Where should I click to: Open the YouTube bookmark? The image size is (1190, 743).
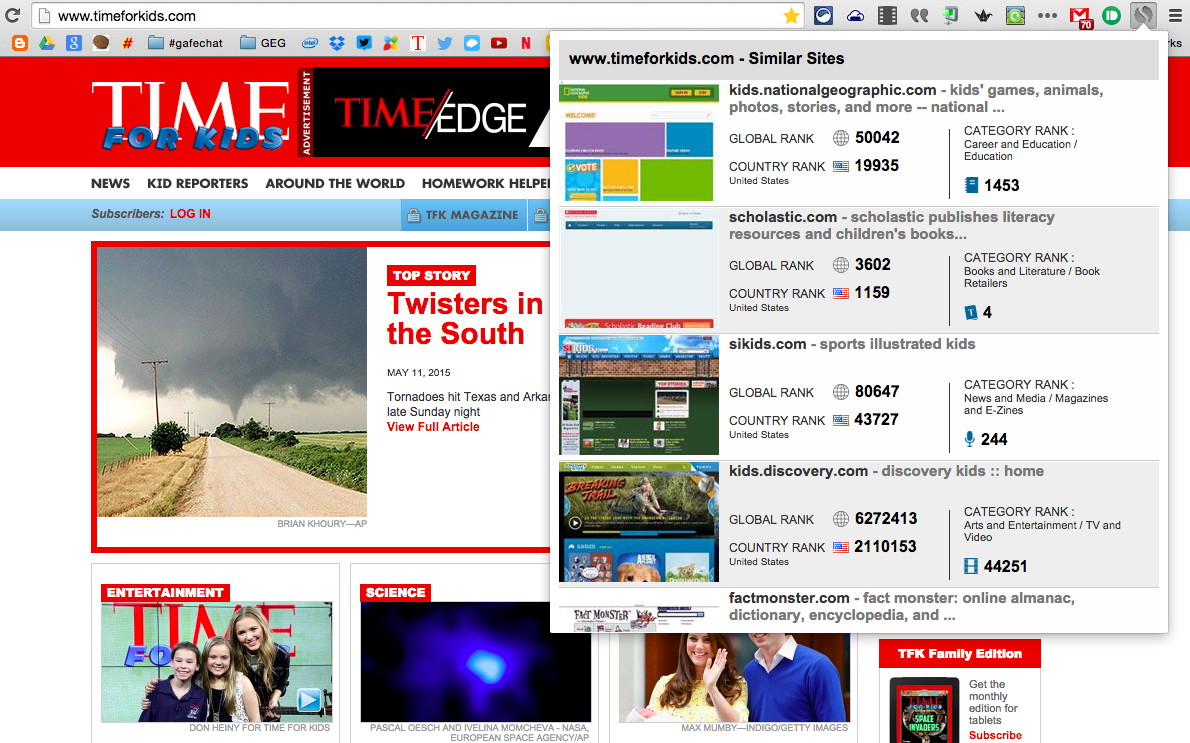point(499,43)
